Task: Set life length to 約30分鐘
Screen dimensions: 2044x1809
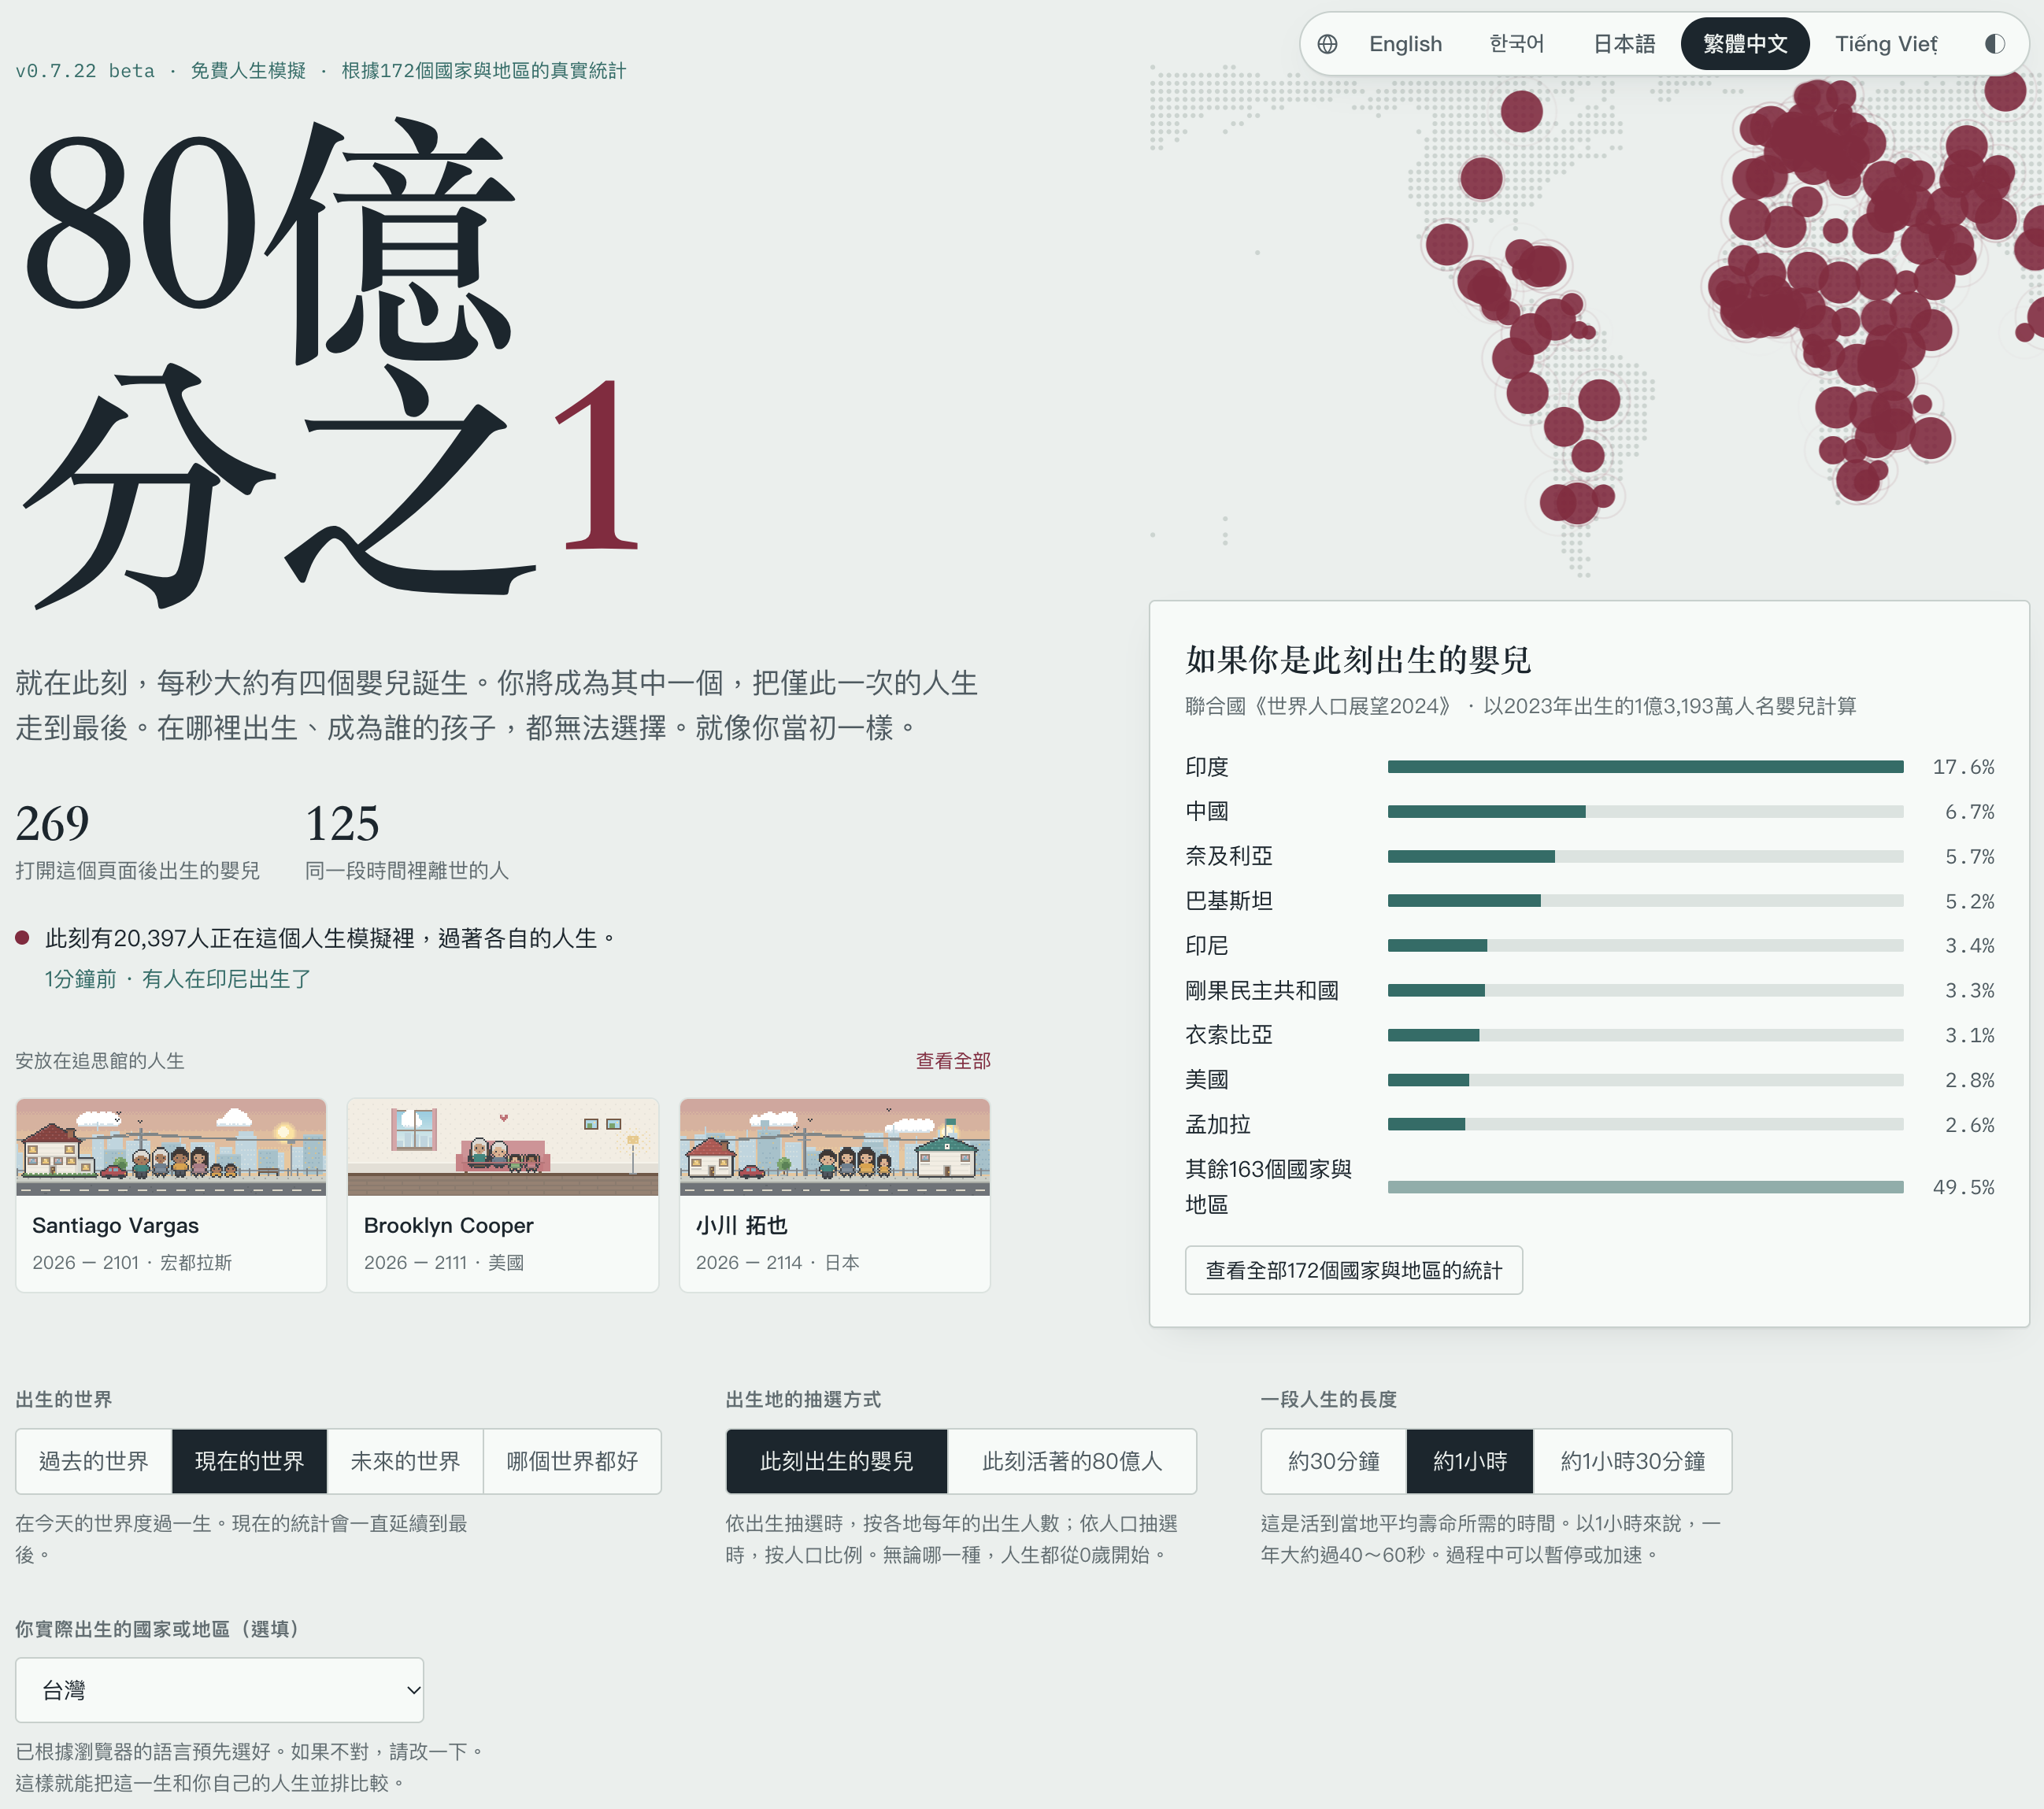Action: coord(1333,1461)
